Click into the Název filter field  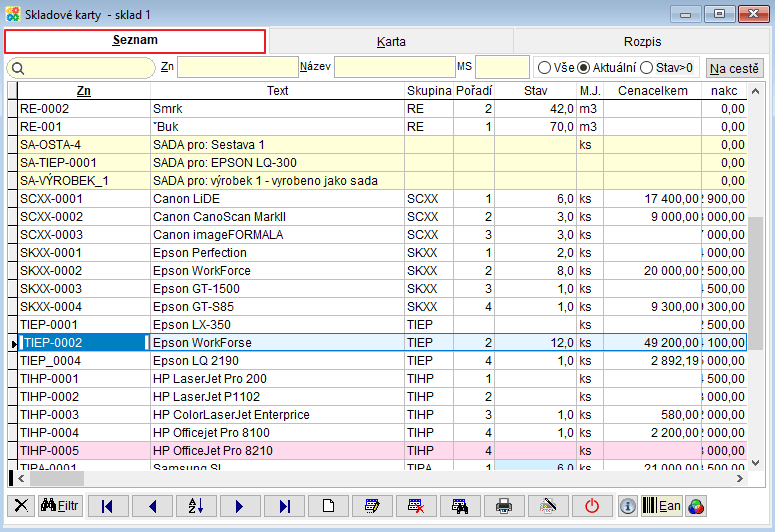point(394,67)
